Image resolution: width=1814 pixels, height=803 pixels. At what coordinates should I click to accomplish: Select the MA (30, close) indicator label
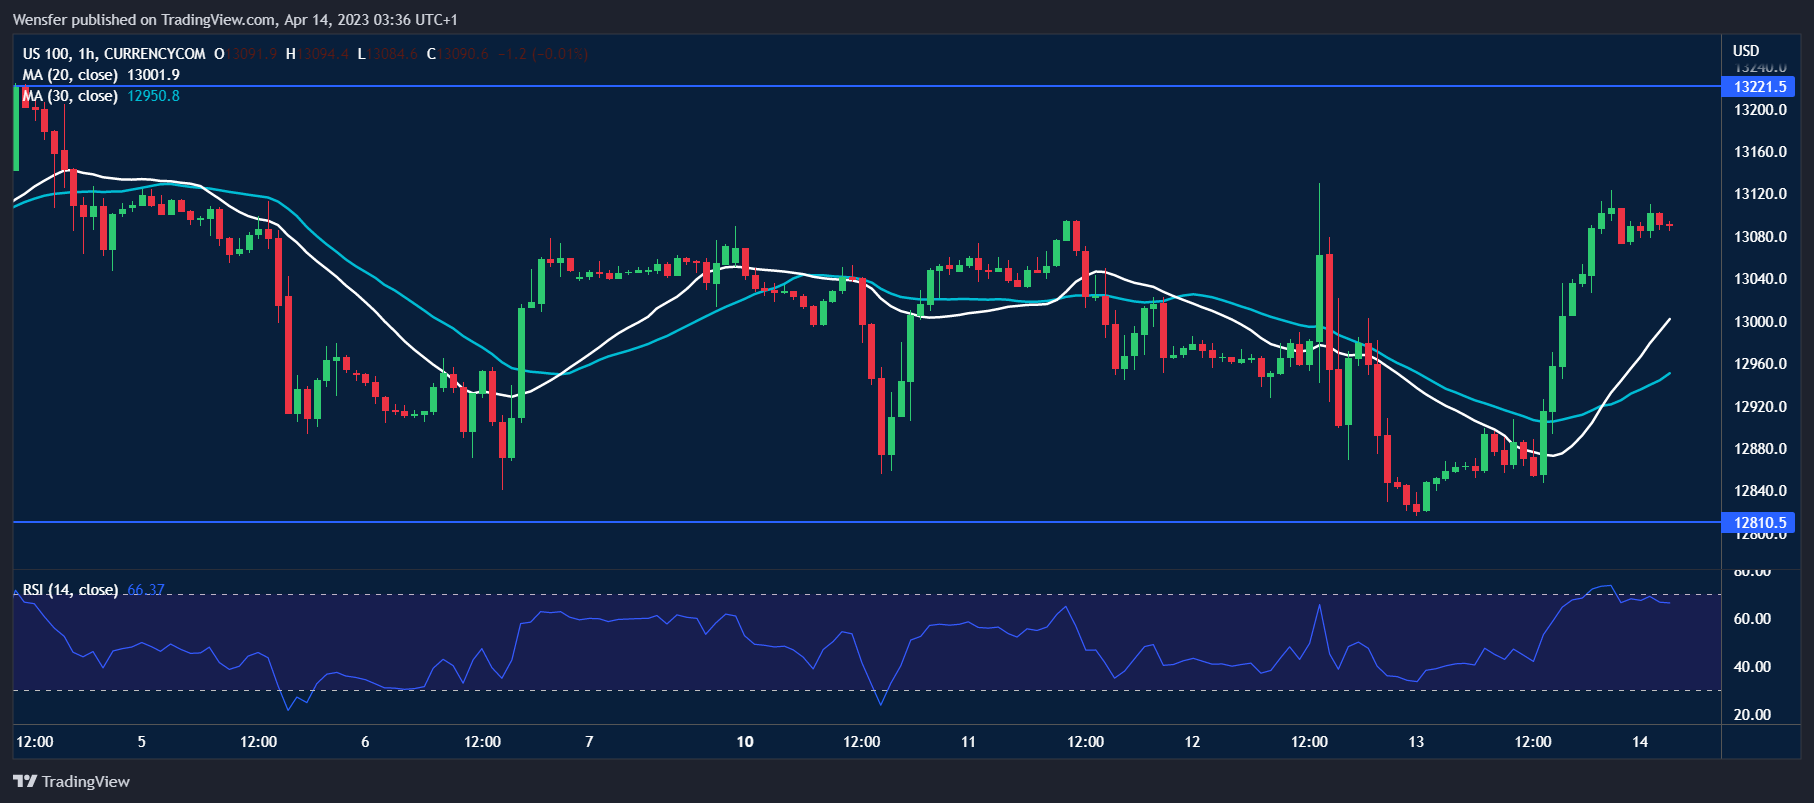tap(70, 96)
